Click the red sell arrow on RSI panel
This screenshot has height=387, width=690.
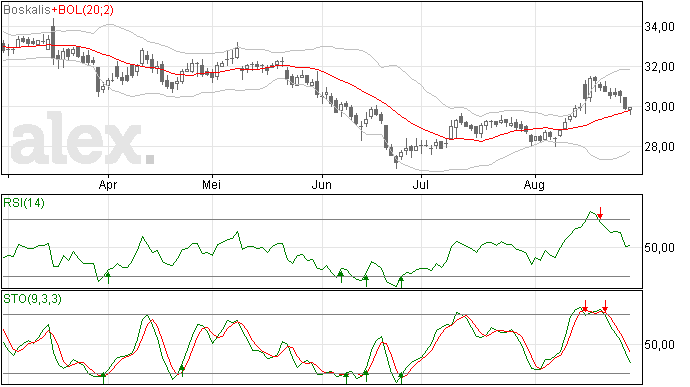click(x=600, y=213)
